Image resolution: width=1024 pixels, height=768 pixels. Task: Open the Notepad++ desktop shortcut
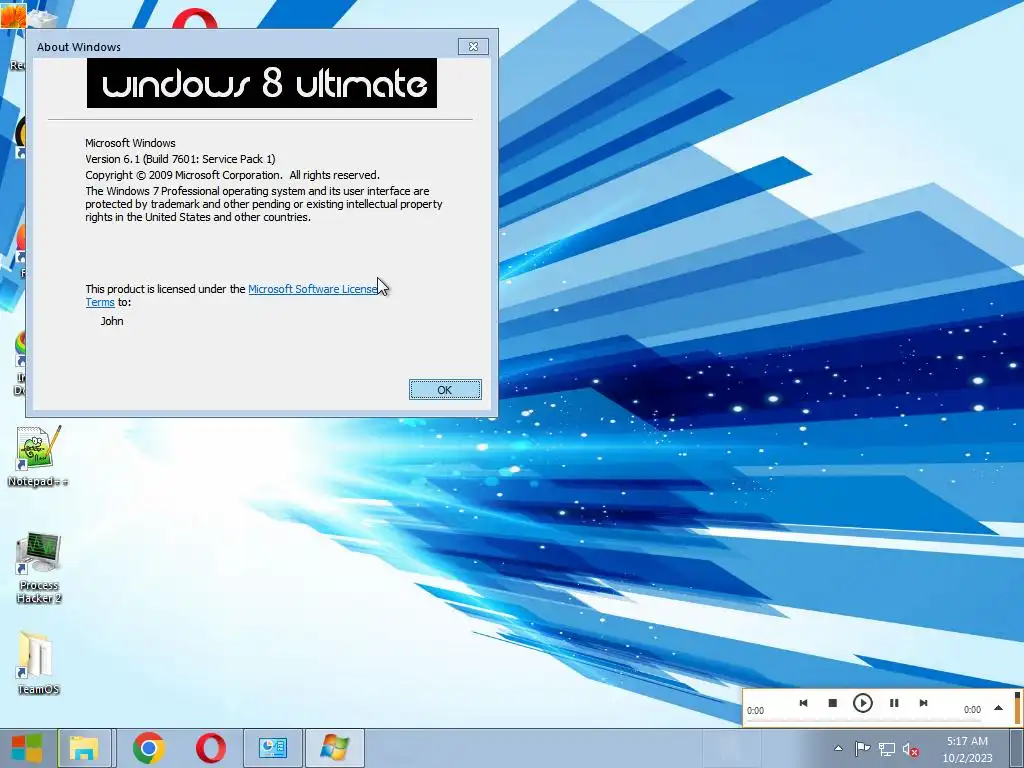coord(38,456)
